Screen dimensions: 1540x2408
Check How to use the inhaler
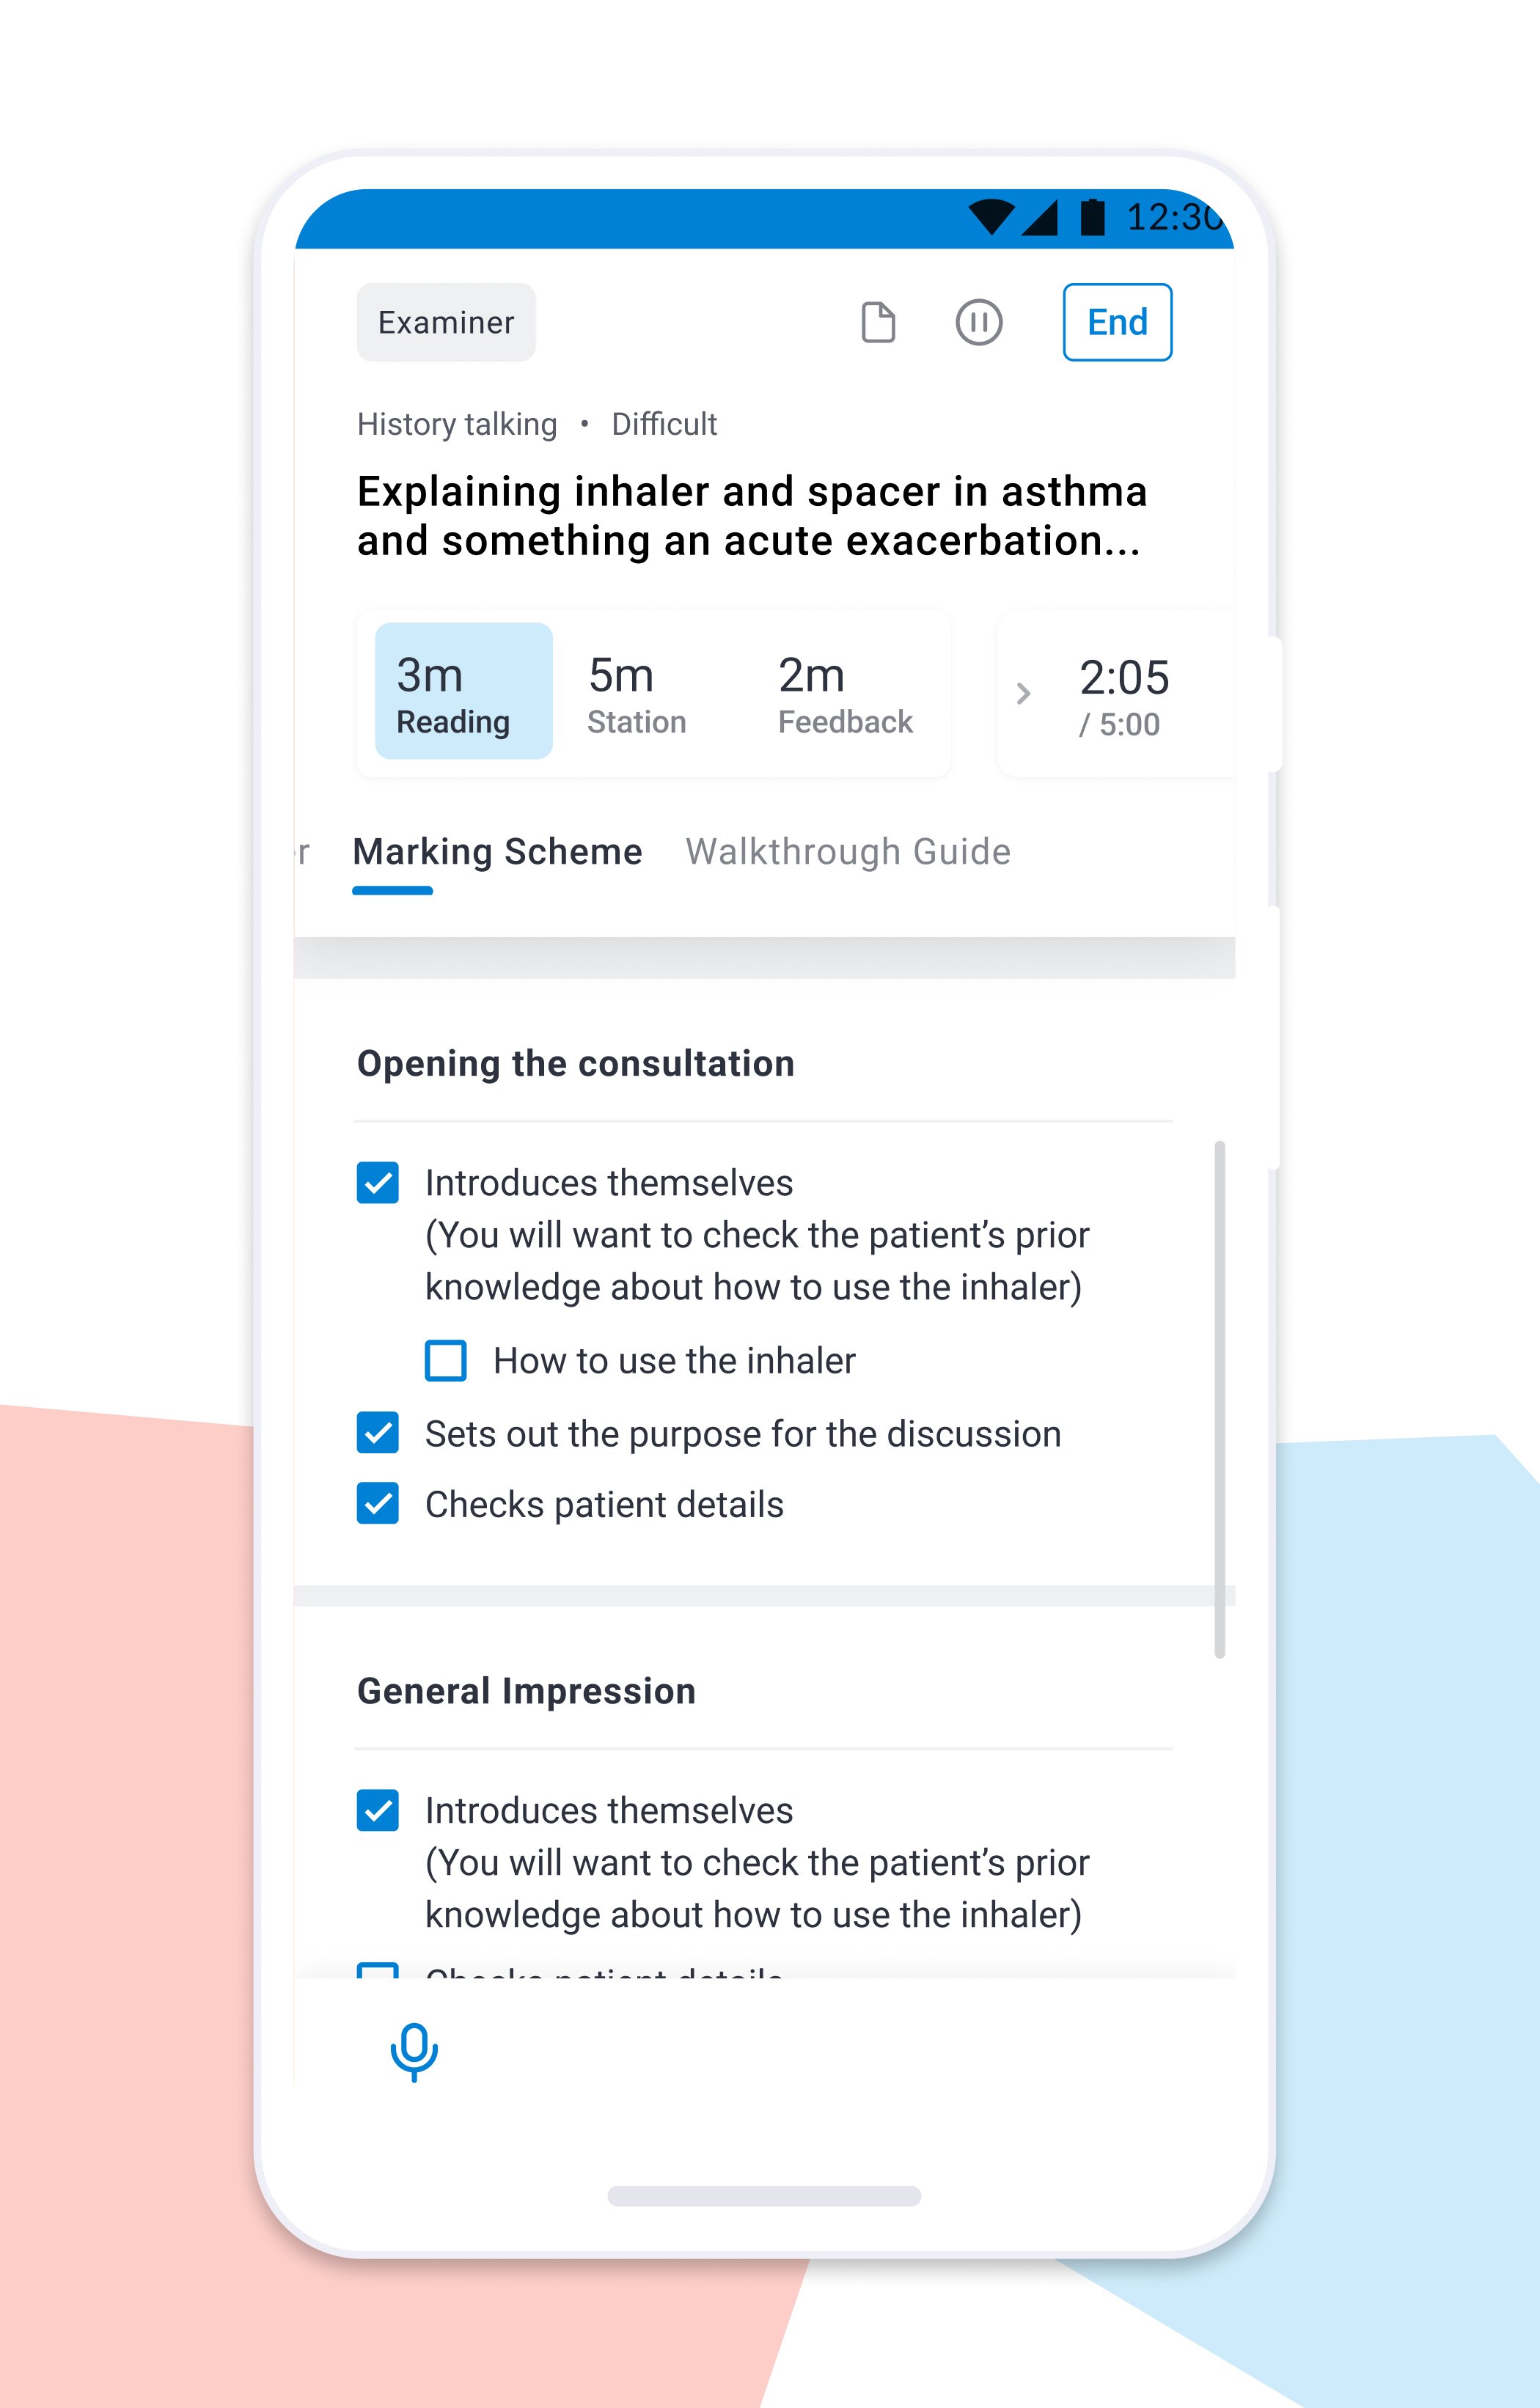(x=446, y=1361)
